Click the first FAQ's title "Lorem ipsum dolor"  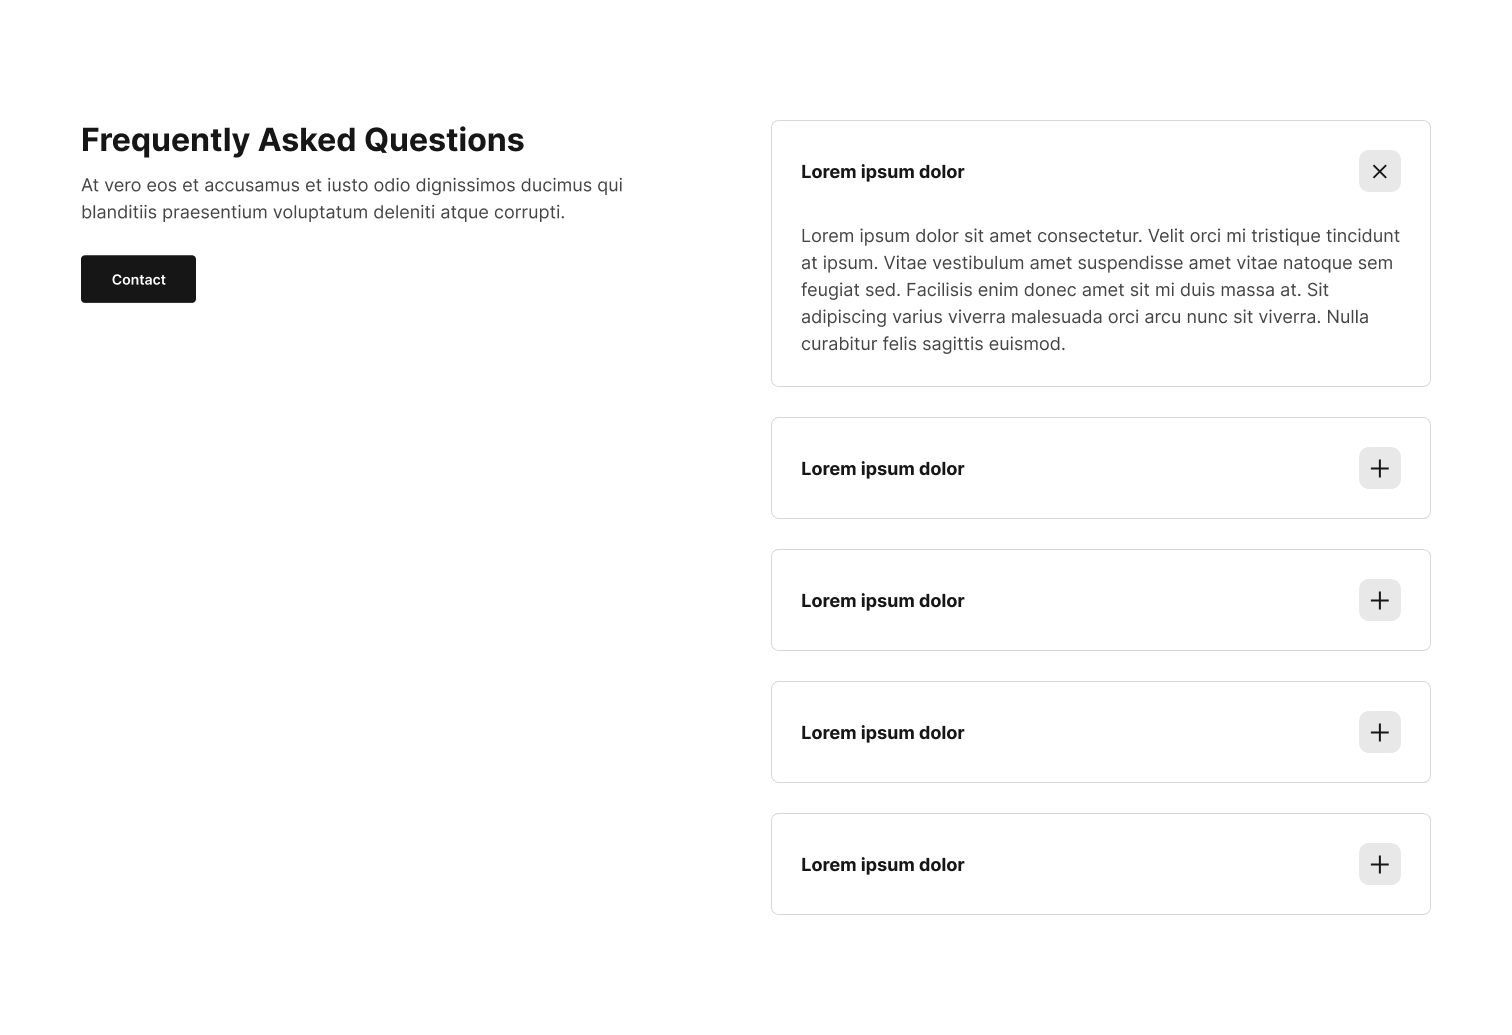tap(882, 172)
